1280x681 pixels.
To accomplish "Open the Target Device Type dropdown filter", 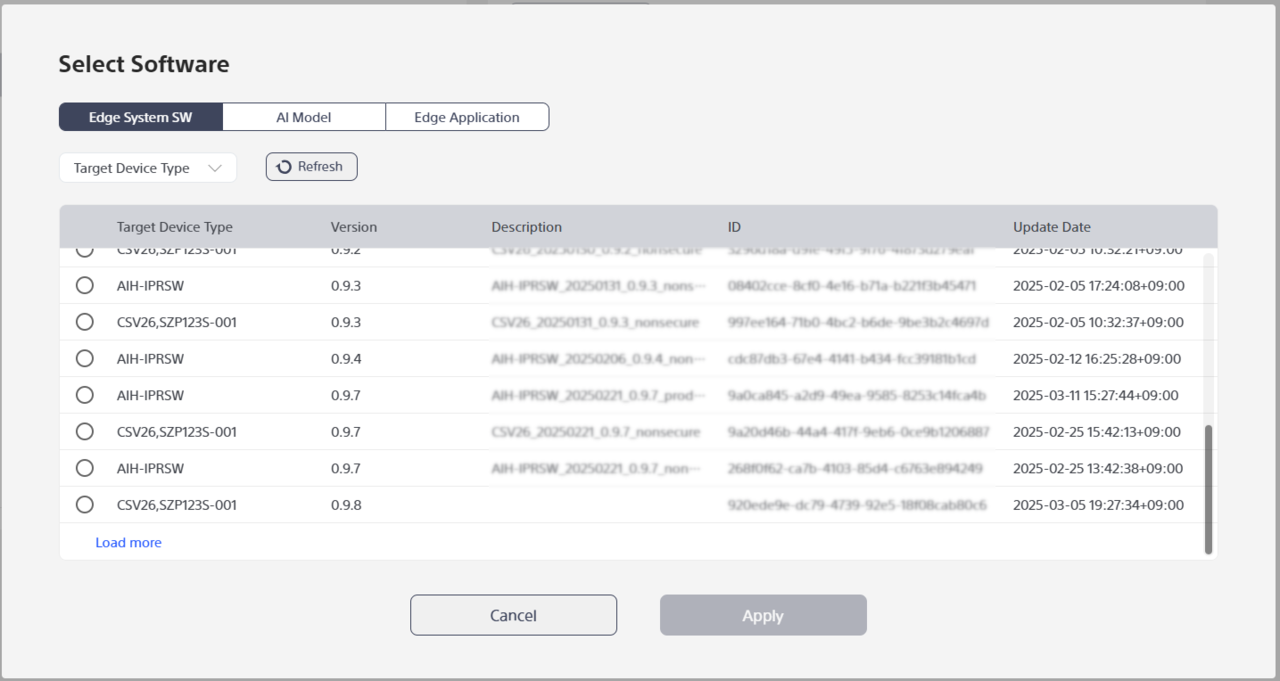I will tap(148, 168).
